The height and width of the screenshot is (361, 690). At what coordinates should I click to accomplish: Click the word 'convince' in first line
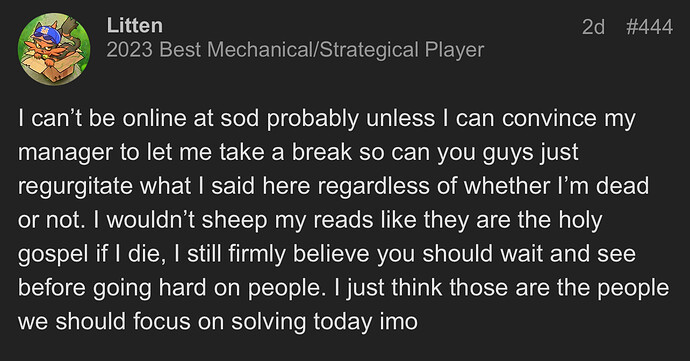click(x=549, y=118)
